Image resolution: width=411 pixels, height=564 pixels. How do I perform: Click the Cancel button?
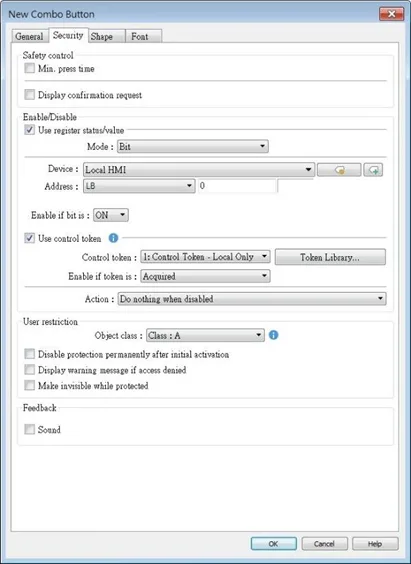(324, 544)
